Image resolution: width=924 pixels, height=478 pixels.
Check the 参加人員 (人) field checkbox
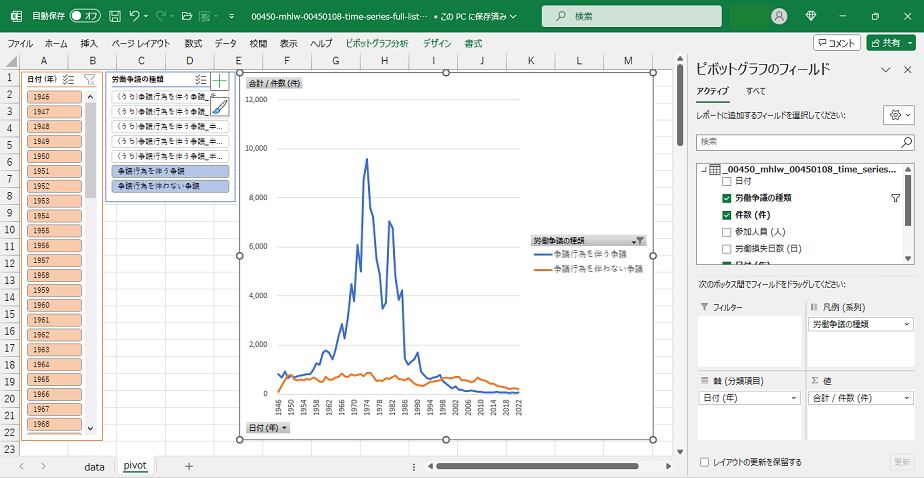727,232
